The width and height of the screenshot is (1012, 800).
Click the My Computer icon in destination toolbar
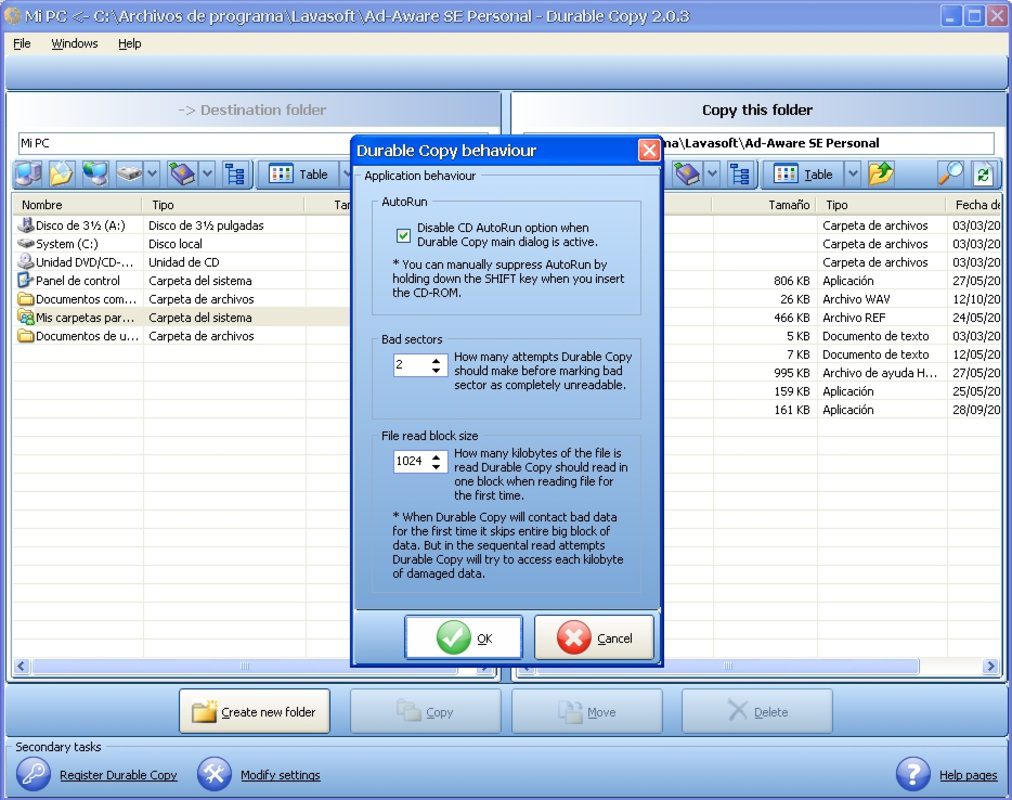pos(28,174)
